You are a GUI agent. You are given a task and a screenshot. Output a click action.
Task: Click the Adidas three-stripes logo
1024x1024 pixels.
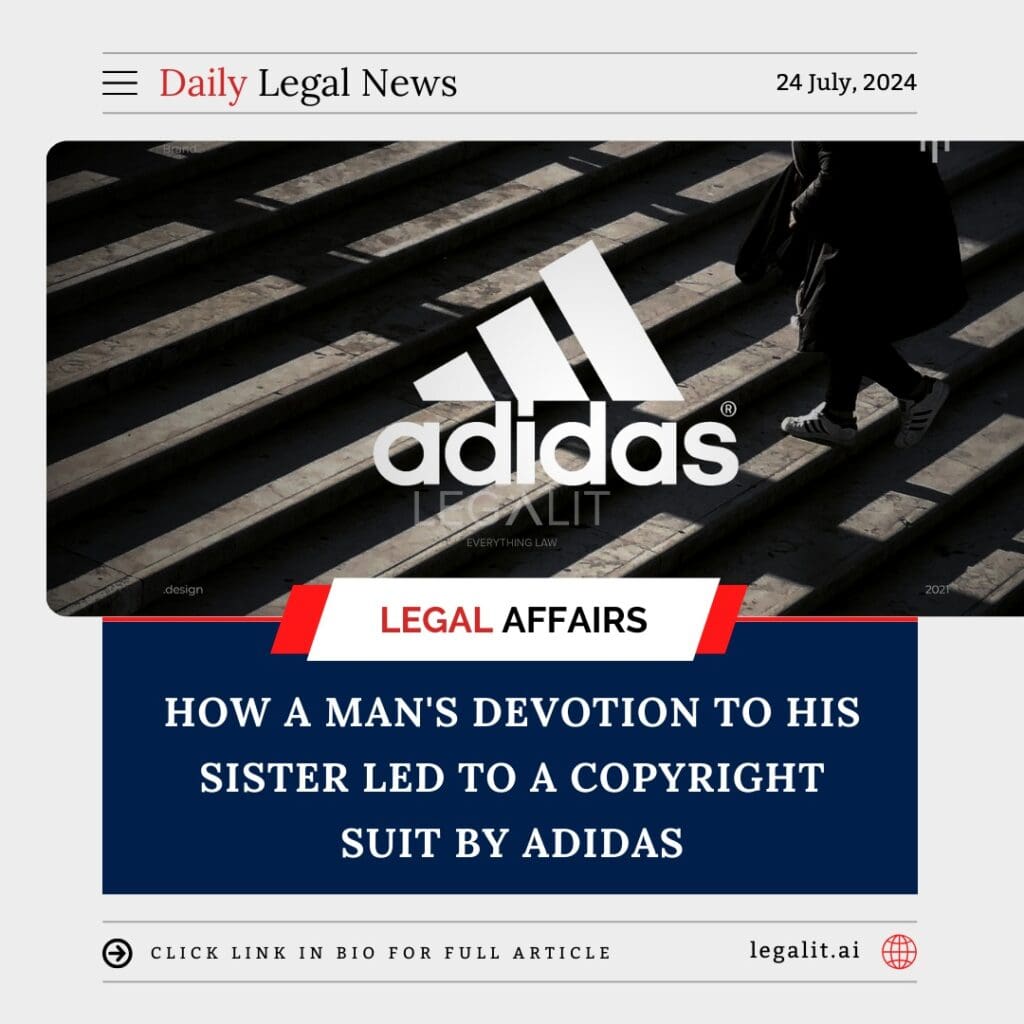click(x=548, y=323)
